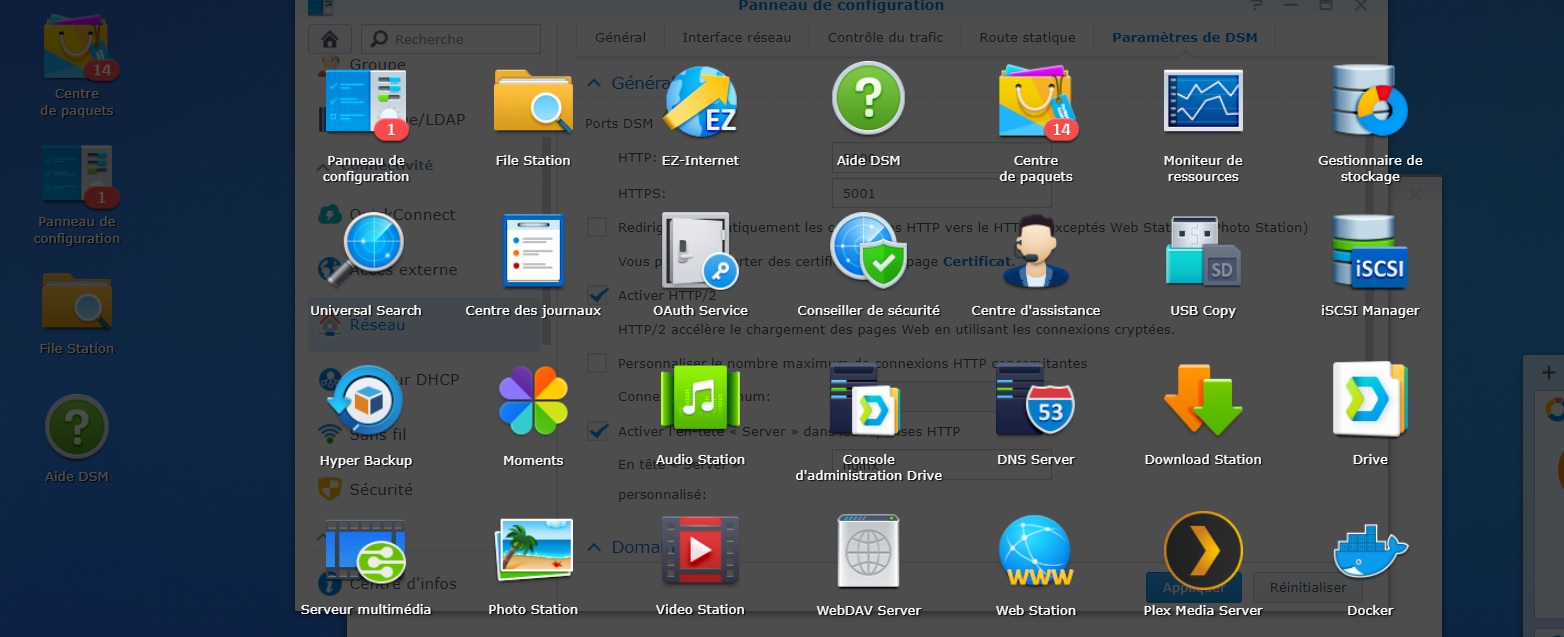This screenshot has height=637, width=1564.
Task: Launch Moniteur de ressources app
Action: [x=1202, y=103]
